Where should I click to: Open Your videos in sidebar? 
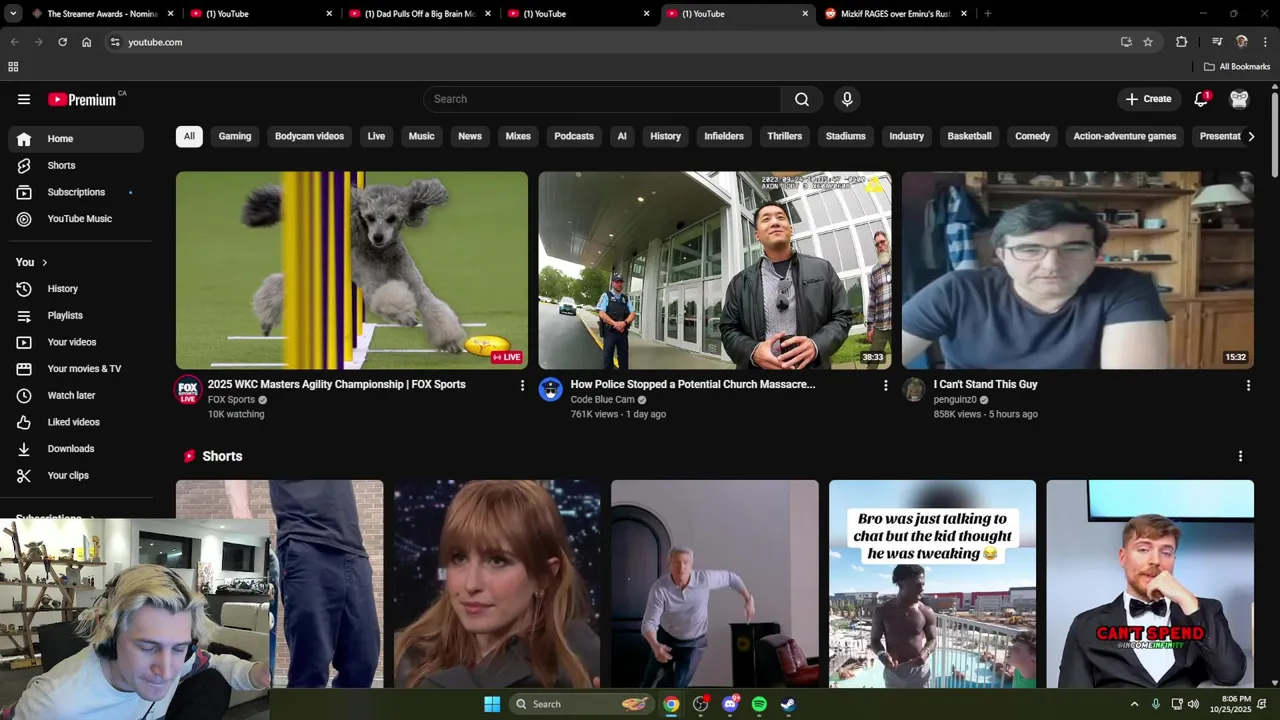pos(75,342)
